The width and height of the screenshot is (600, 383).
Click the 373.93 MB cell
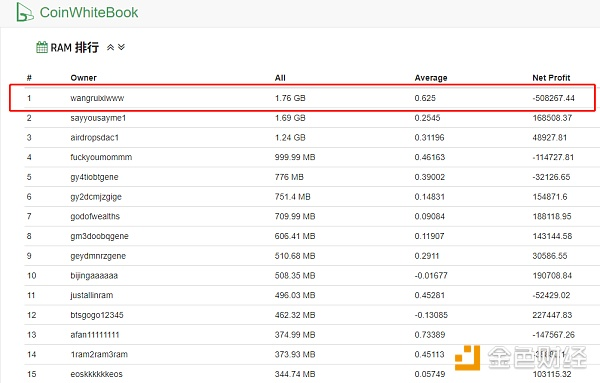295,354
